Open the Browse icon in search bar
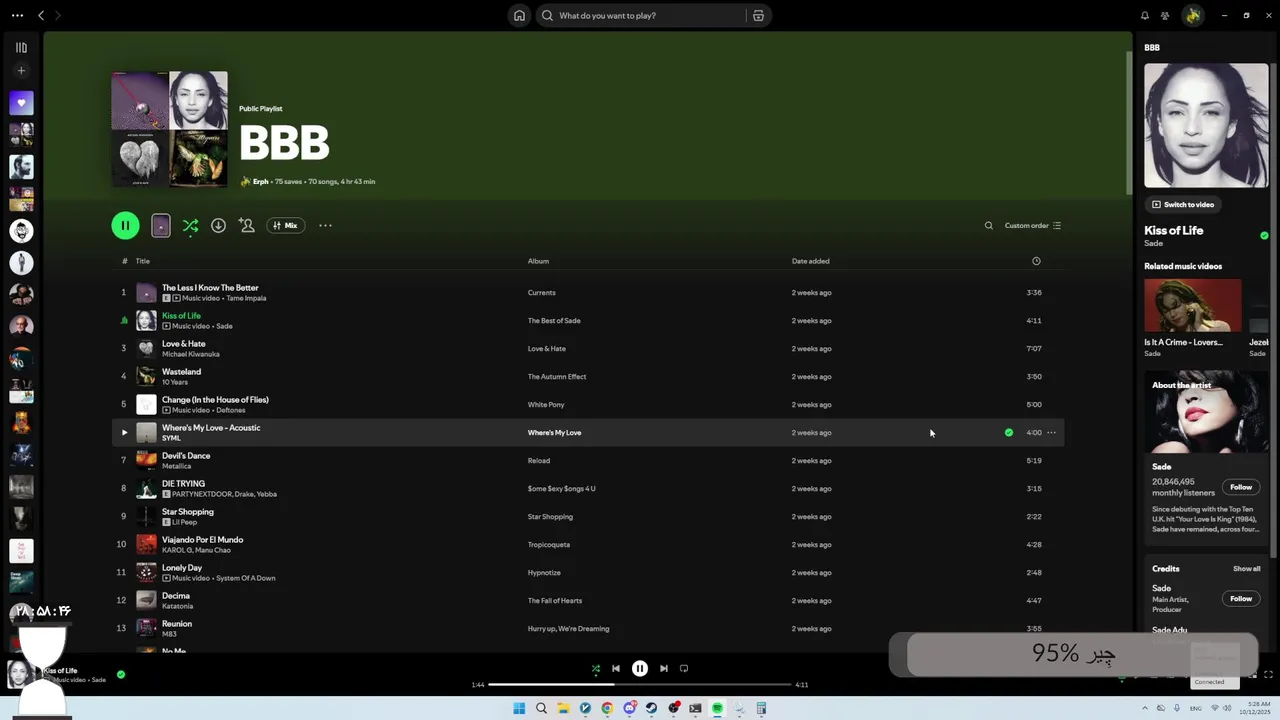 (x=758, y=15)
